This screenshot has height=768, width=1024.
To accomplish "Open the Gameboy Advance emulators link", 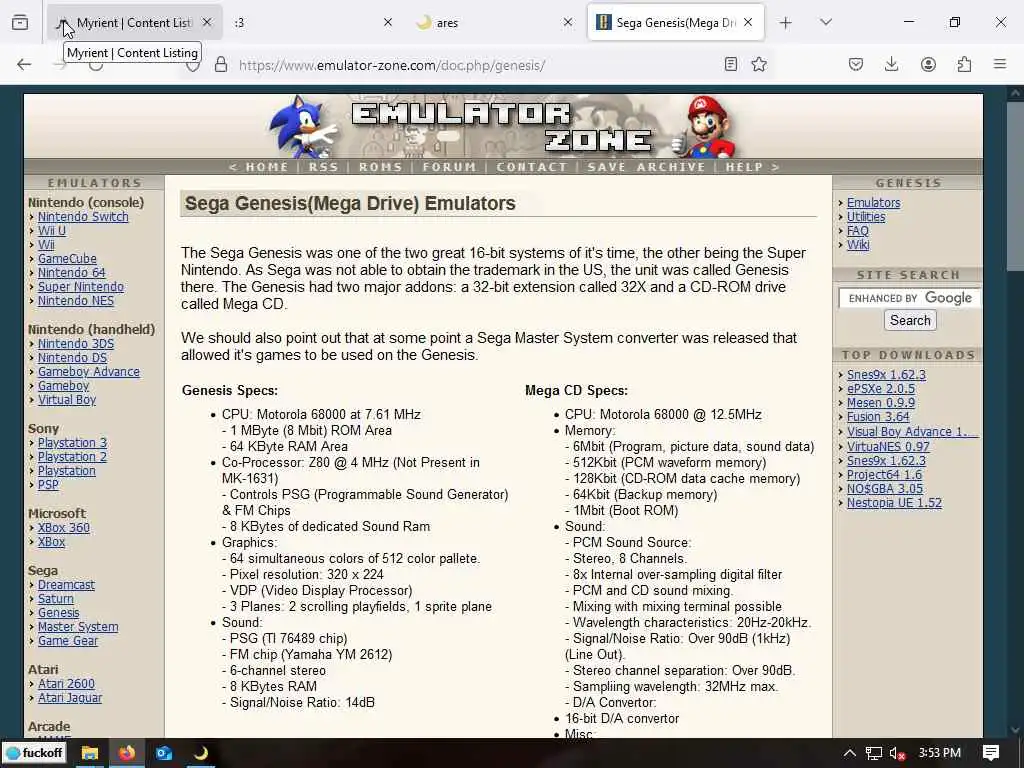I will tap(89, 372).
